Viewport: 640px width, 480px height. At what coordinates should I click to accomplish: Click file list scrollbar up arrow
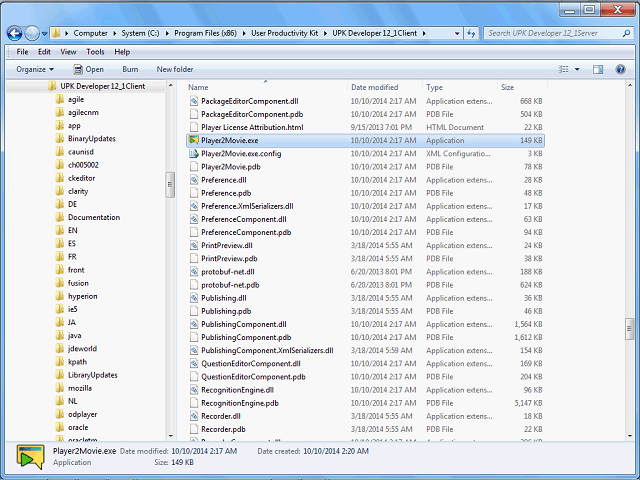(630, 85)
